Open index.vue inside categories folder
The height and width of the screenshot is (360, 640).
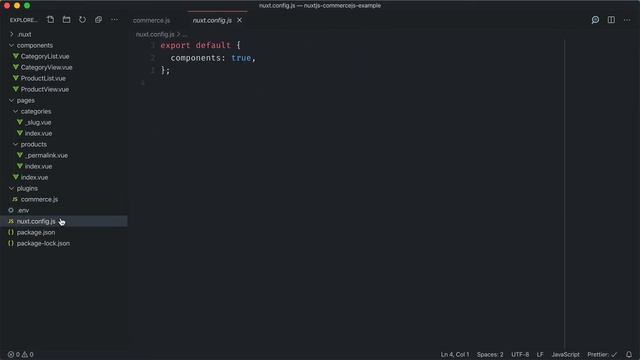[x=64, y=133]
